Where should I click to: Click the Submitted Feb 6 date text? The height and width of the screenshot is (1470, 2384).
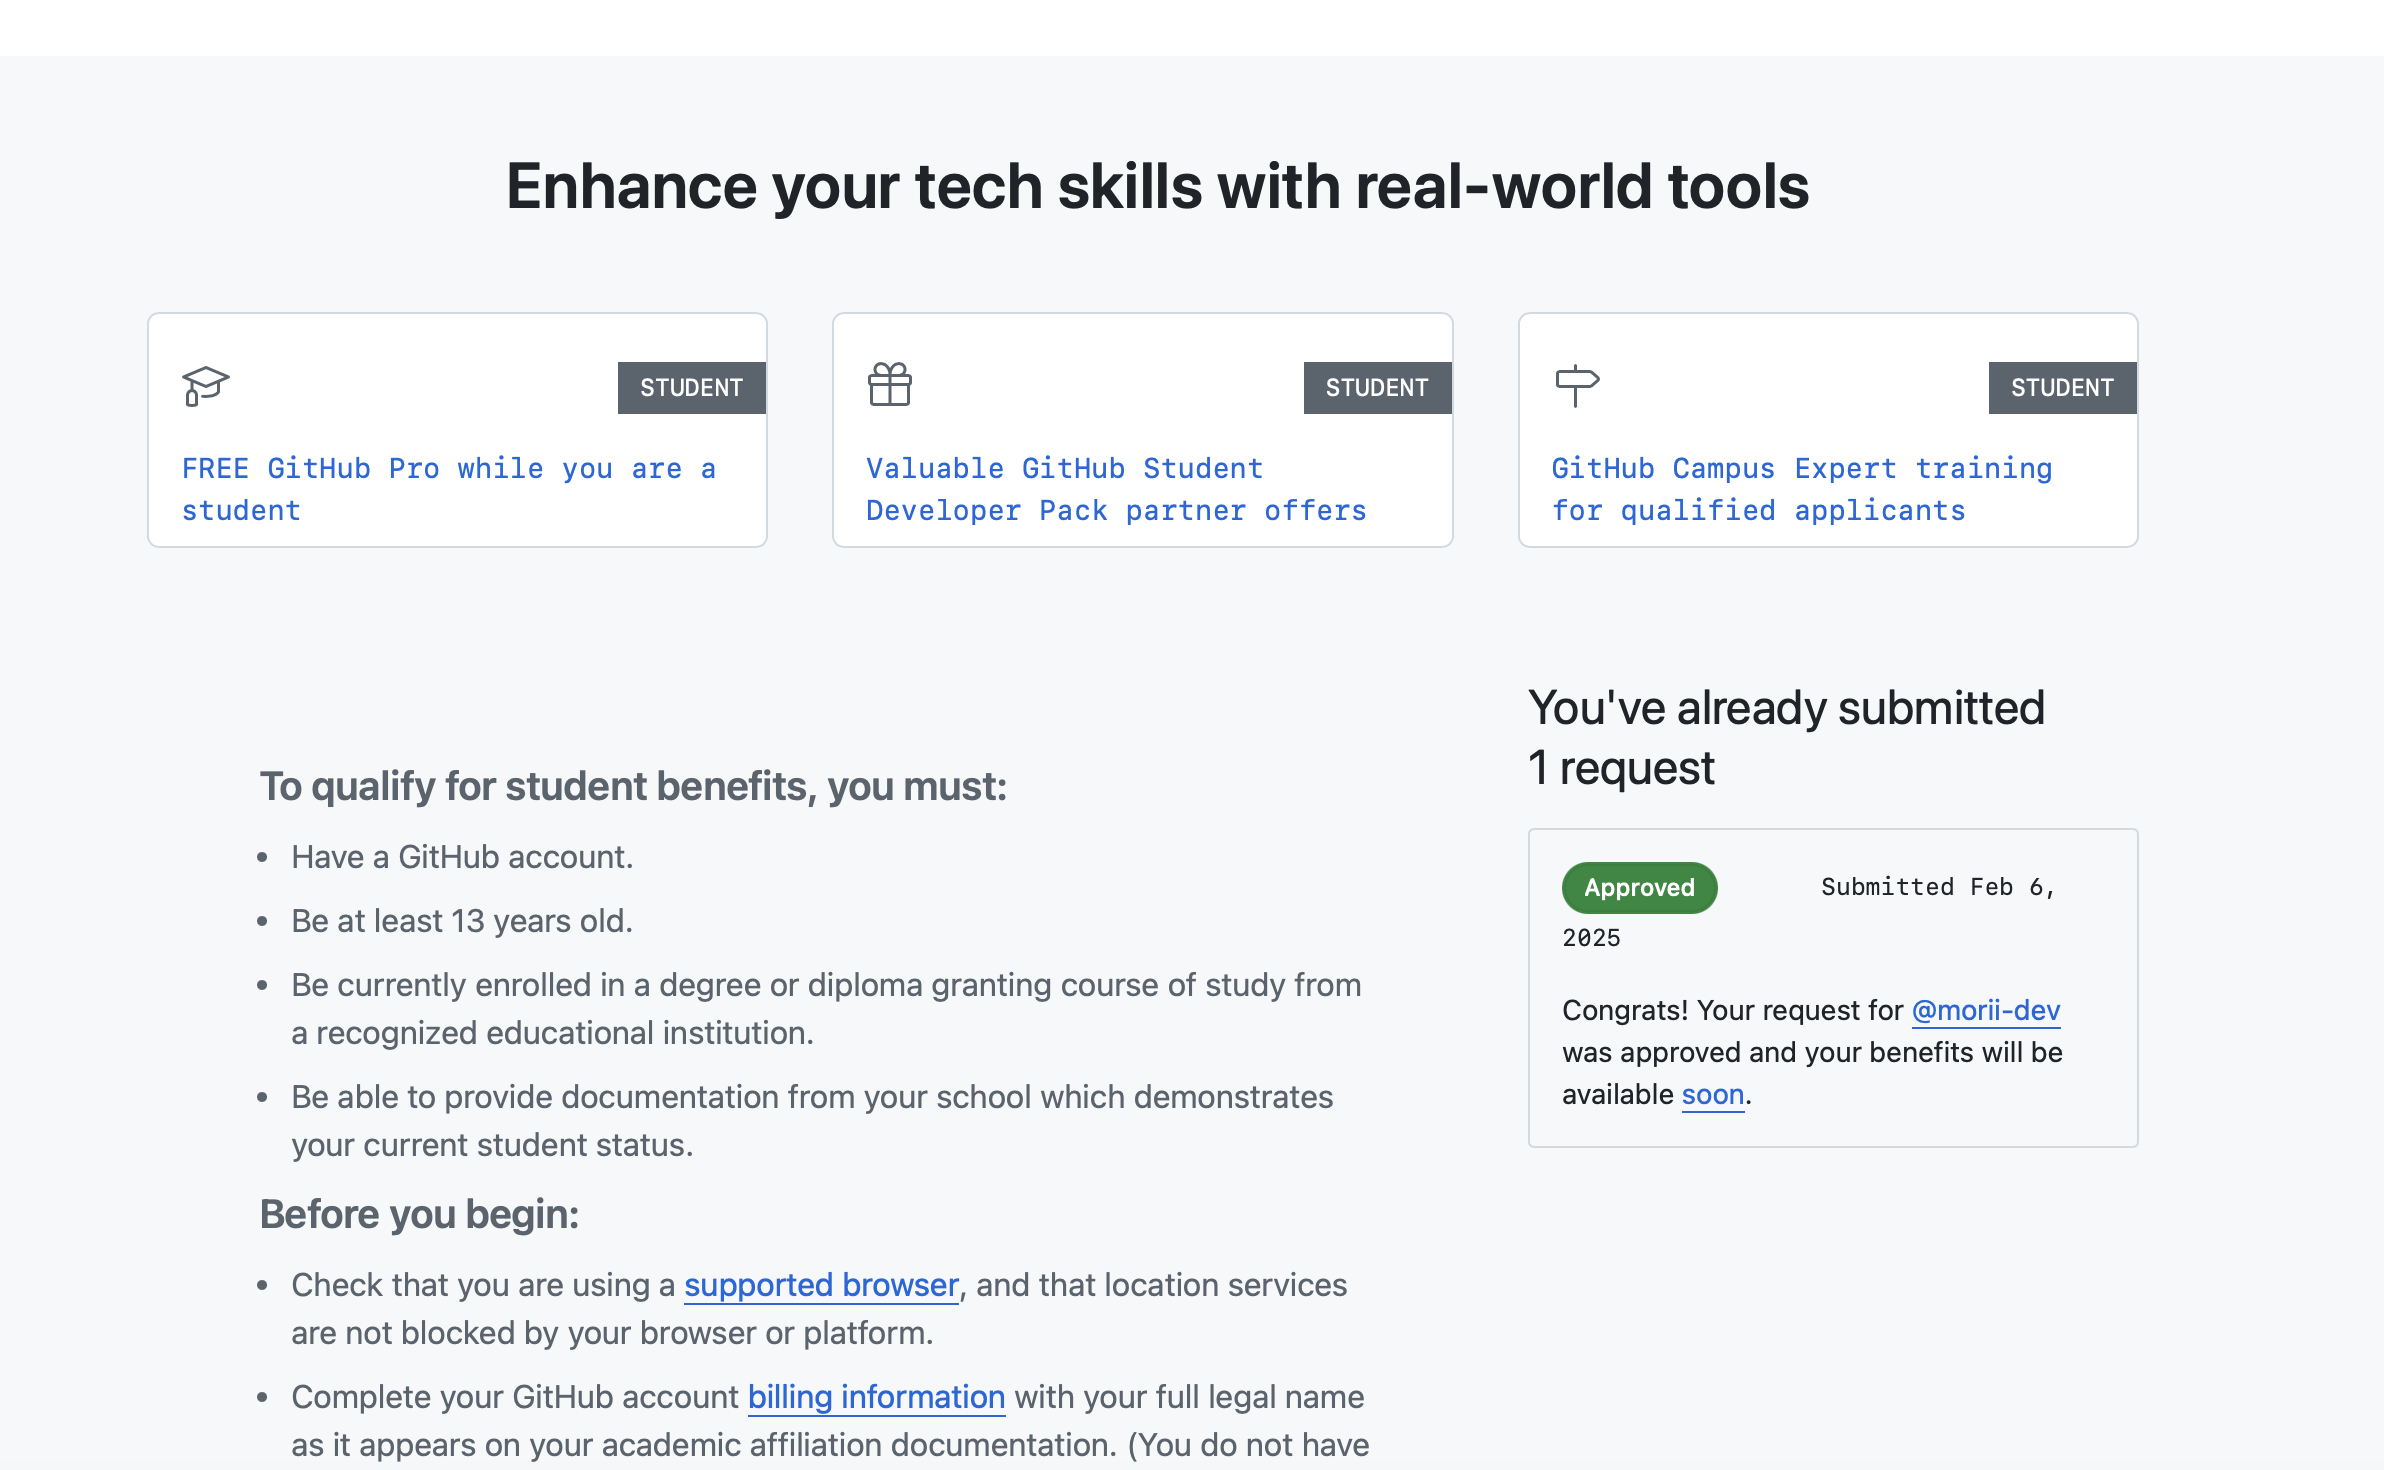(1936, 888)
